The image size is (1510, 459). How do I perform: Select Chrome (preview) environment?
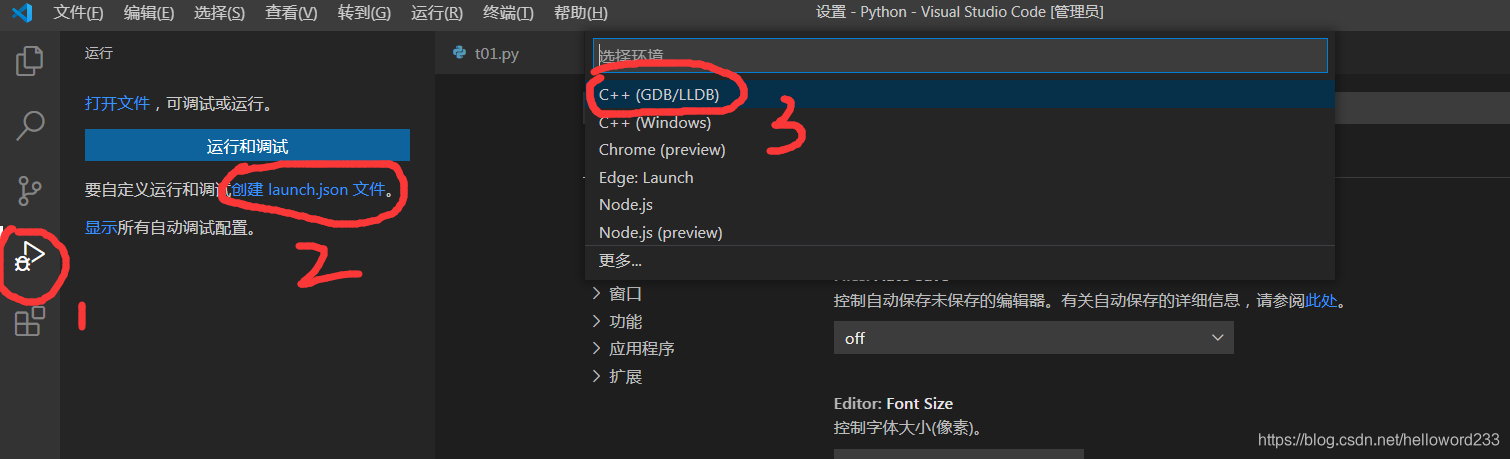960,150
